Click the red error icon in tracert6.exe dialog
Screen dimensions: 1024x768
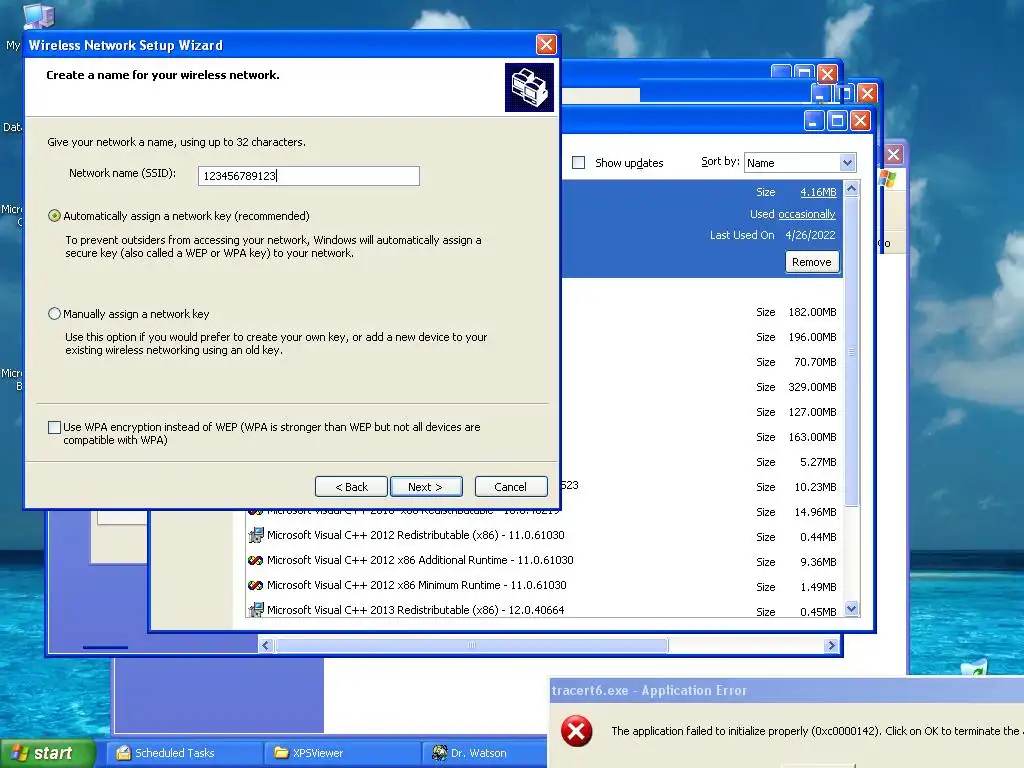(577, 731)
